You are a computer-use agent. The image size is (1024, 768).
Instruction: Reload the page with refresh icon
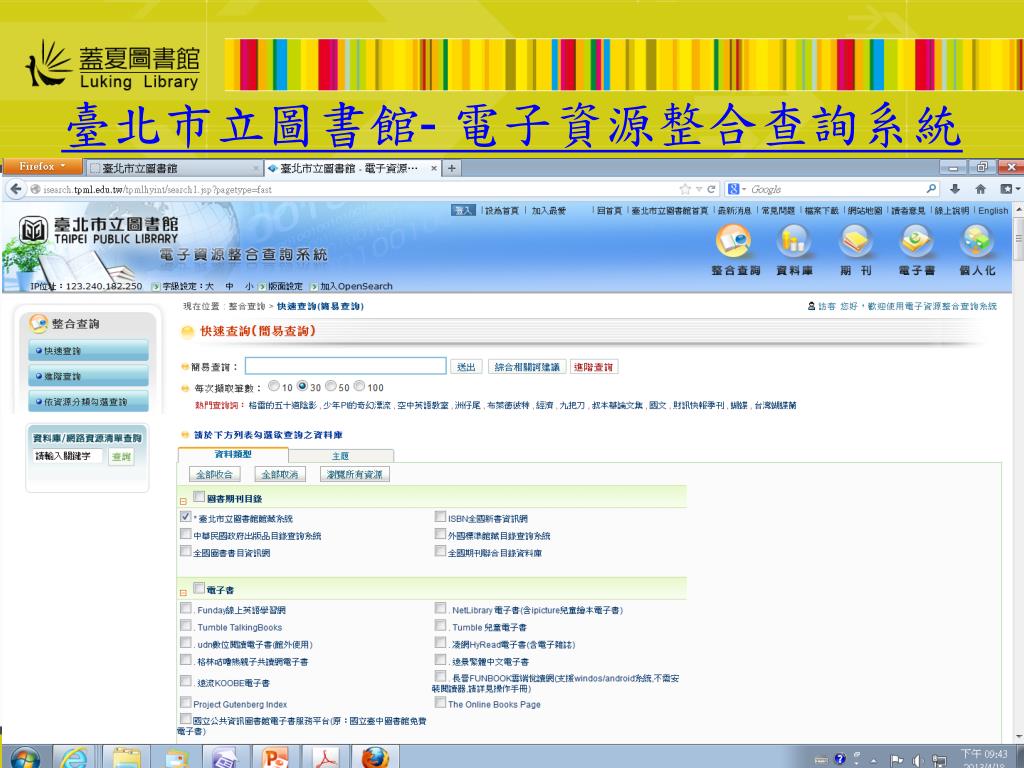point(711,189)
